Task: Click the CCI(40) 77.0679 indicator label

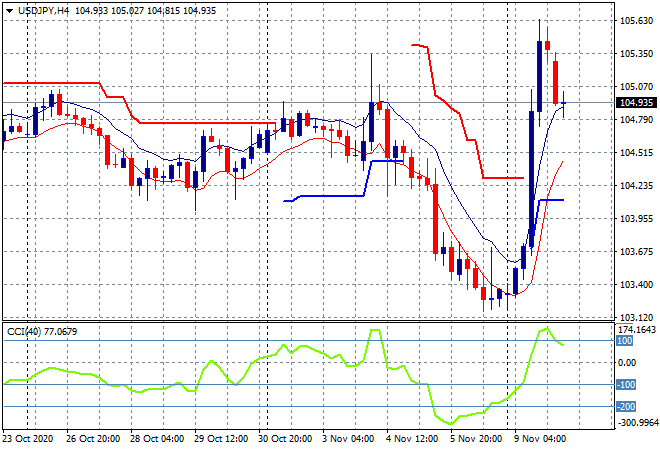Action: click(42, 332)
